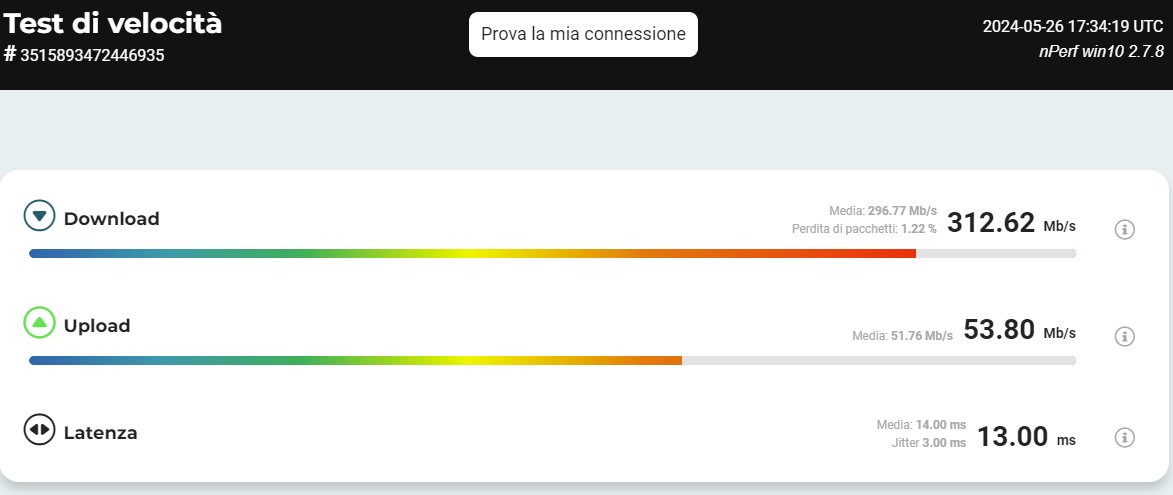1173x495 pixels.
Task: Click the hash symbol before test ID
Action: [10, 53]
